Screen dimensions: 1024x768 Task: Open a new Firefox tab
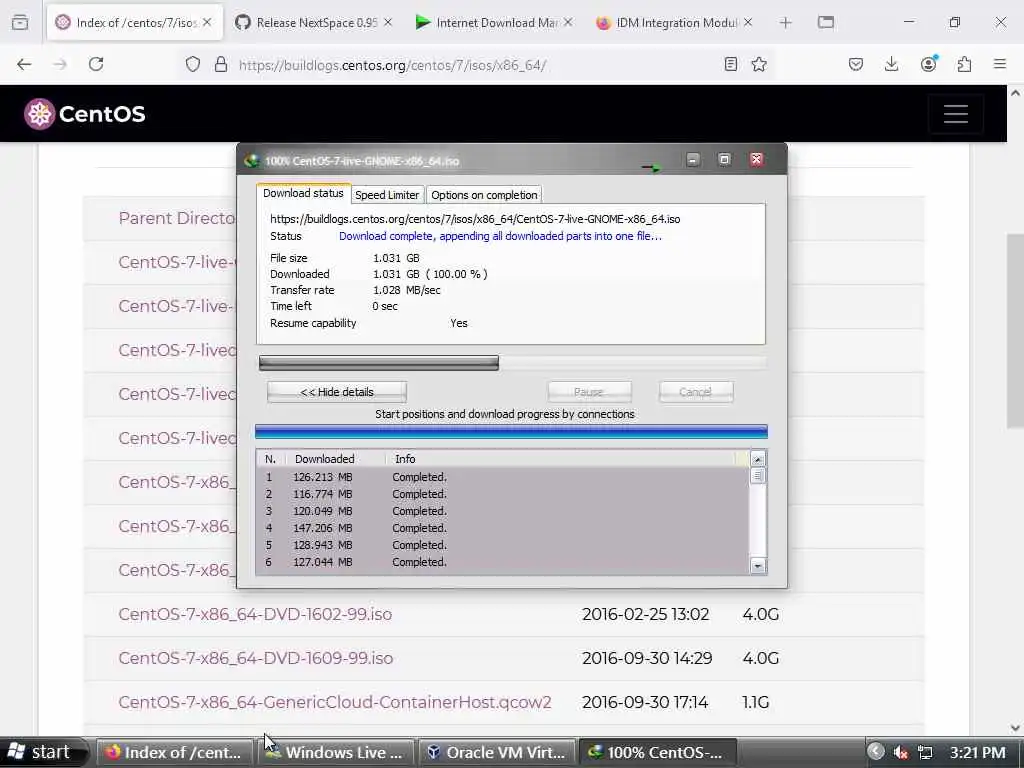coord(786,23)
